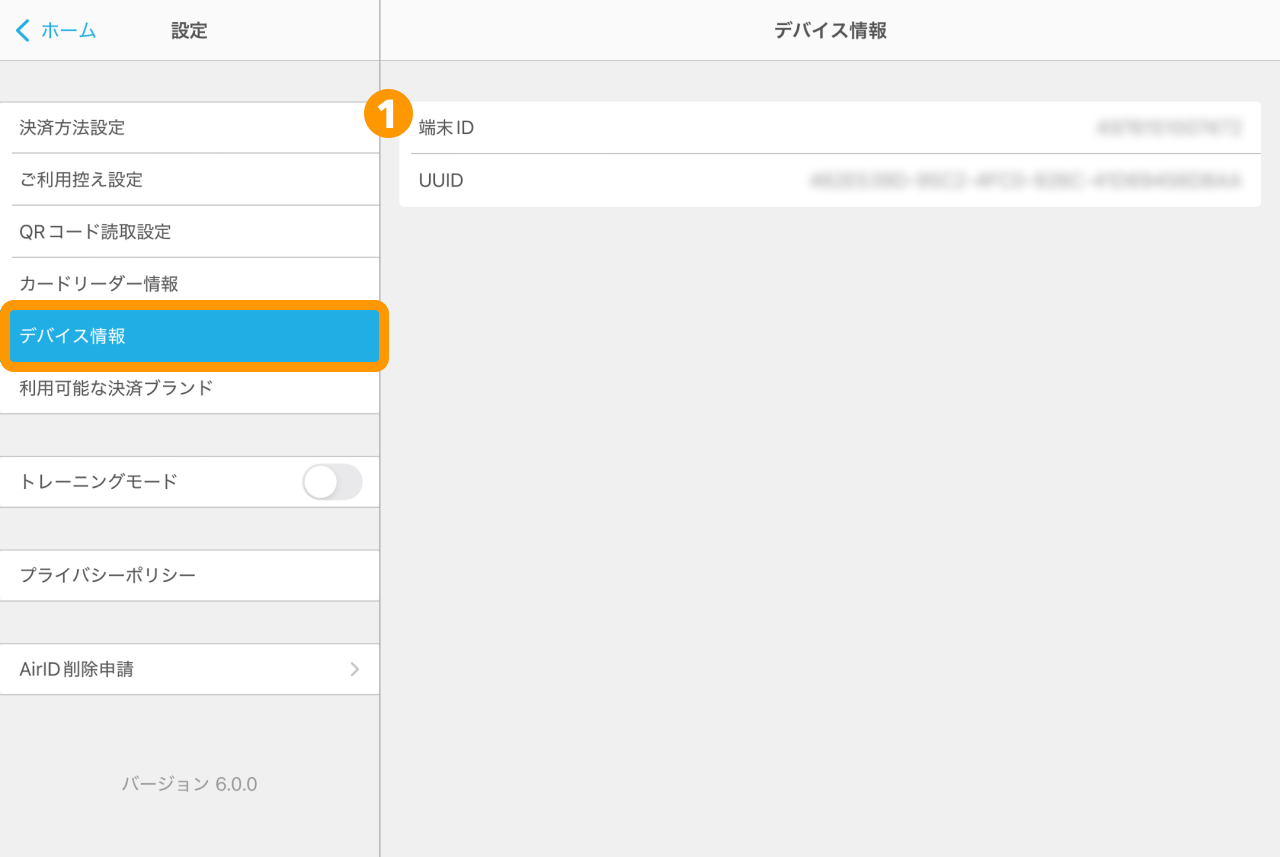Toggle the トレーニングモード switch
This screenshot has width=1280, height=857.
(332, 482)
